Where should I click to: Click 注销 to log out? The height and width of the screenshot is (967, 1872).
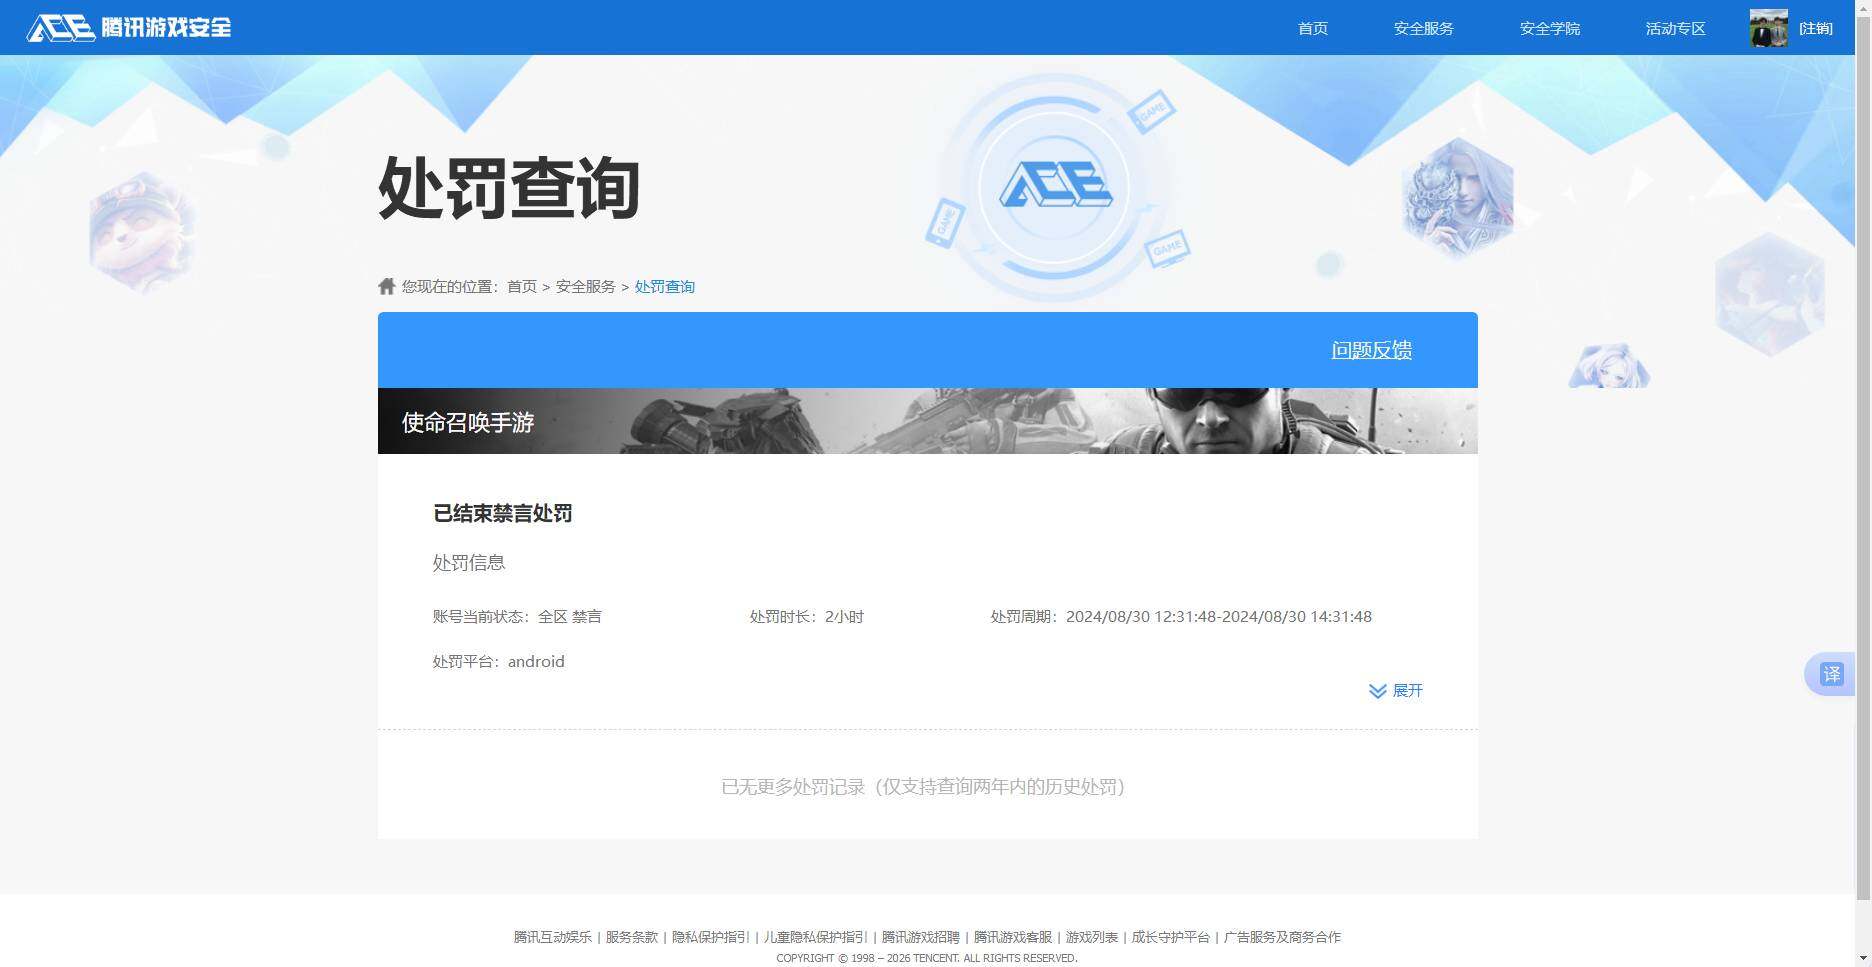point(1817,27)
